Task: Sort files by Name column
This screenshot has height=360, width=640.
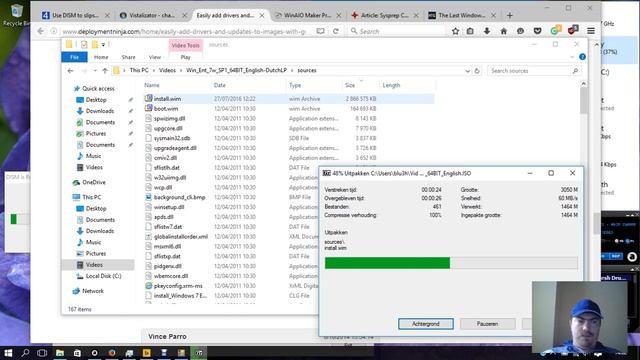Action: (151, 85)
